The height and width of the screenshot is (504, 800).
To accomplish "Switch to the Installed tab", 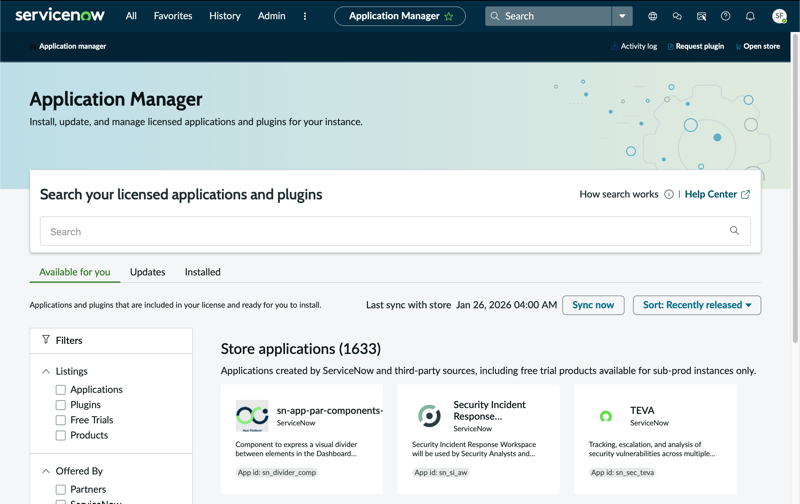I will 203,272.
